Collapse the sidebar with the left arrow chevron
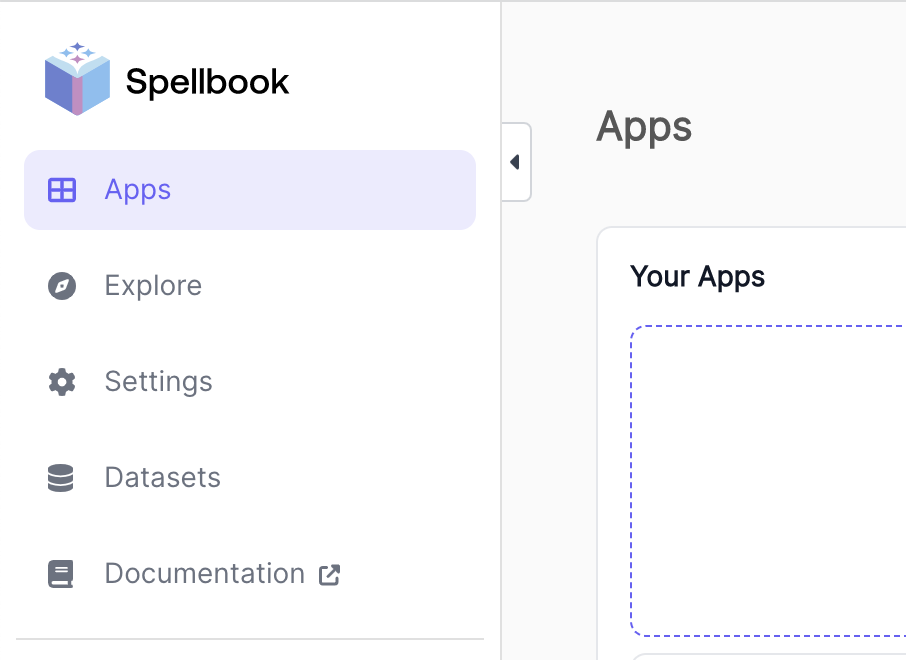This screenshot has height=660, width=906. (x=515, y=161)
